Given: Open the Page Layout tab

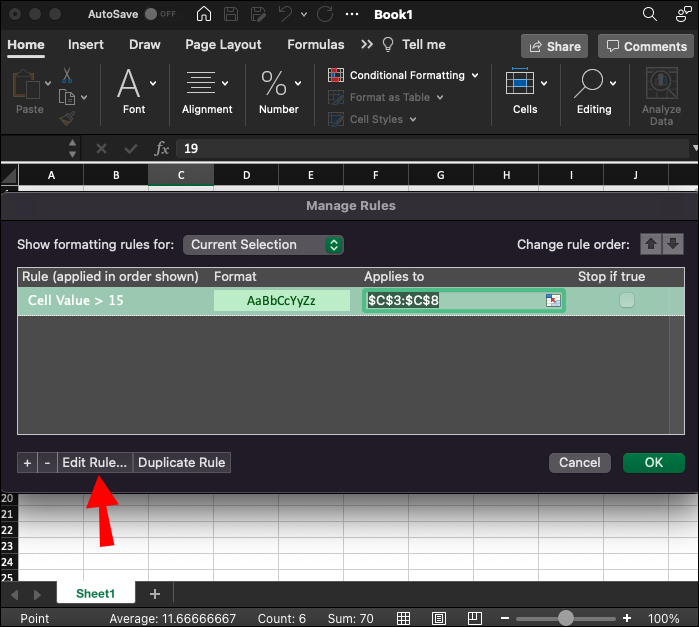Looking at the screenshot, I should 223,45.
